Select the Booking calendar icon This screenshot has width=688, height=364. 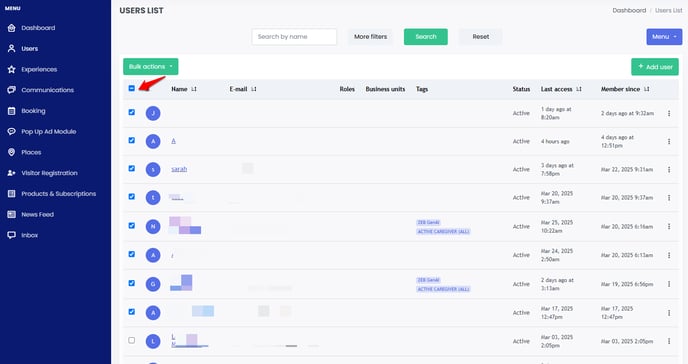pos(11,111)
